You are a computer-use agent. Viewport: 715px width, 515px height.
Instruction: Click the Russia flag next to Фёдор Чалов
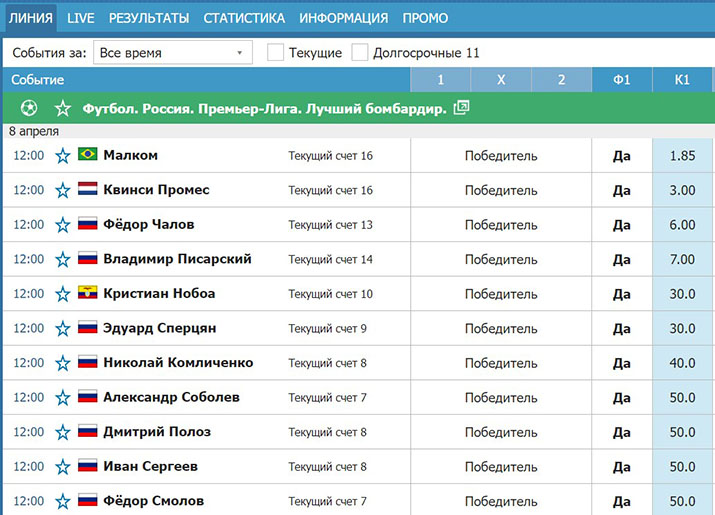[88, 223]
